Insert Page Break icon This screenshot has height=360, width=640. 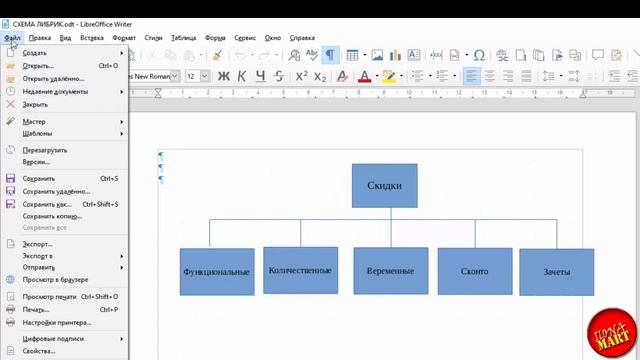[436, 55]
